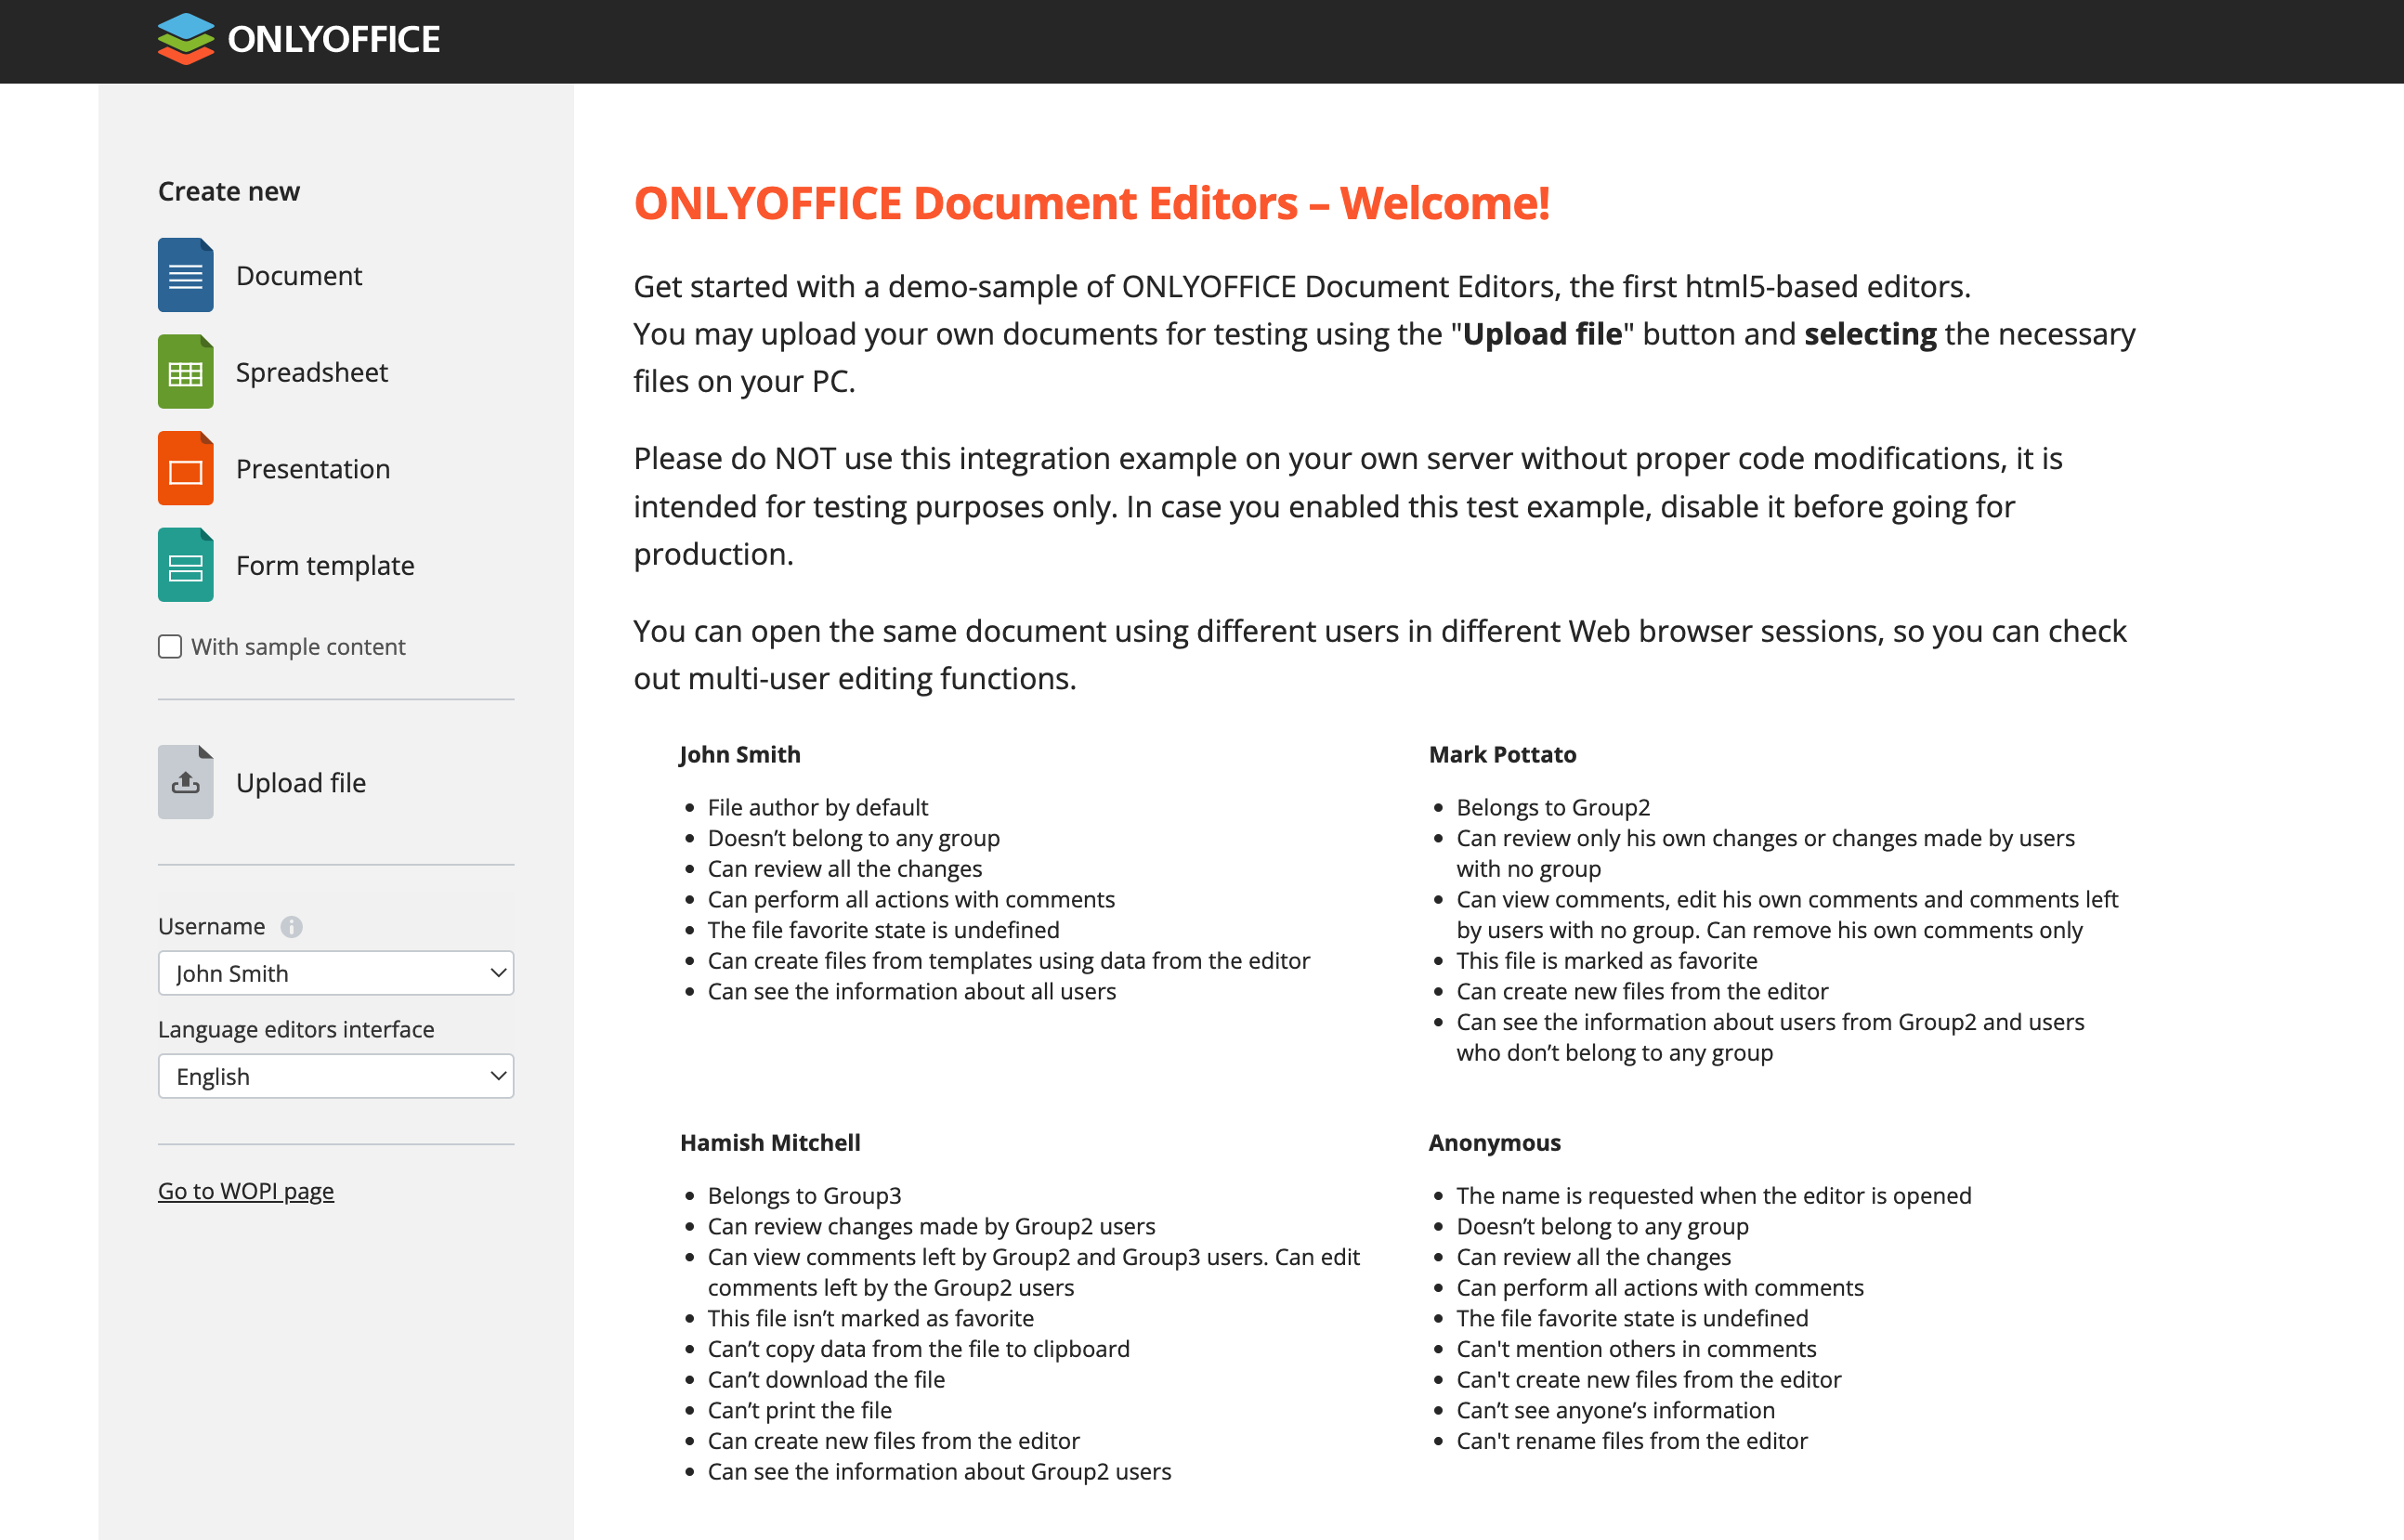The image size is (2404, 1540).
Task: Click the green Spreadsheet file icon
Action: pos(185,372)
